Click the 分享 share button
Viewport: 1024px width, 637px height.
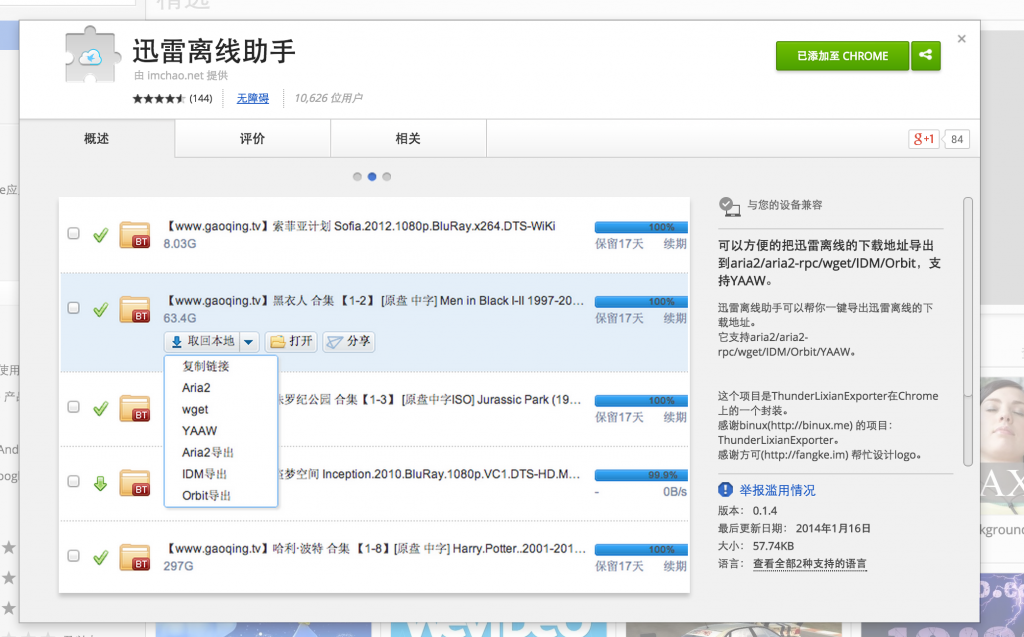coord(349,341)
